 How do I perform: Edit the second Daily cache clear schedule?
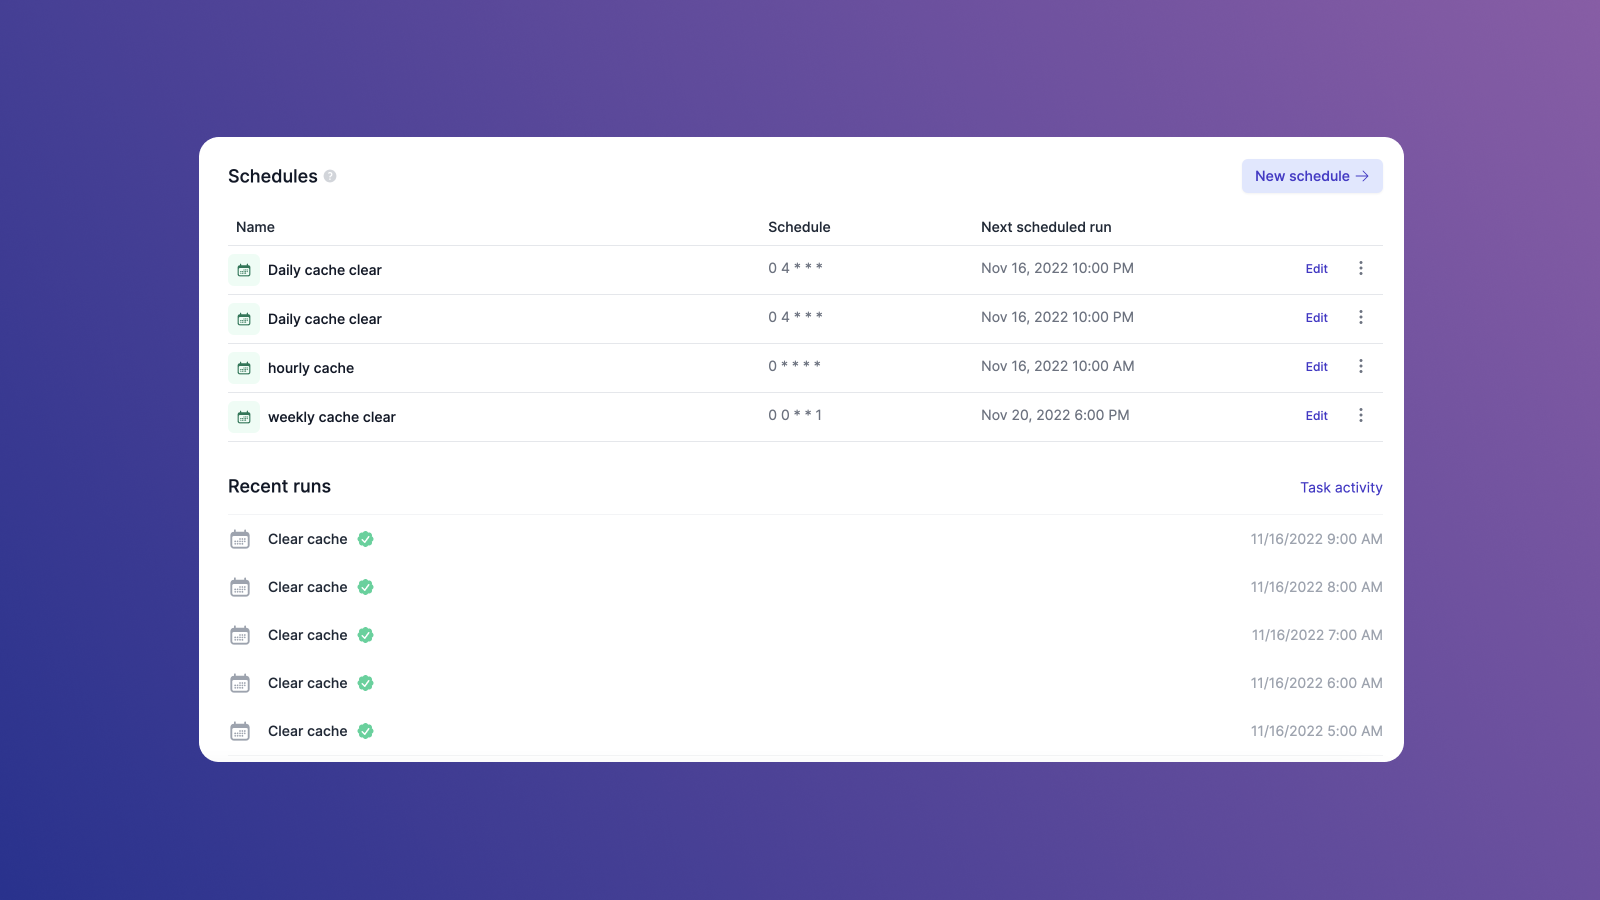(x=1316, y=318)
